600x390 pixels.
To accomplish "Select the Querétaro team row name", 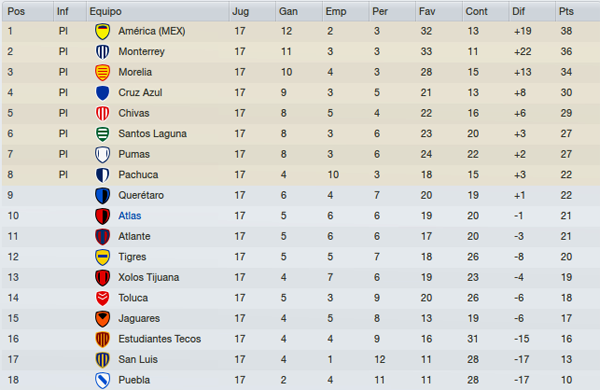I will [x=141, y=195].
